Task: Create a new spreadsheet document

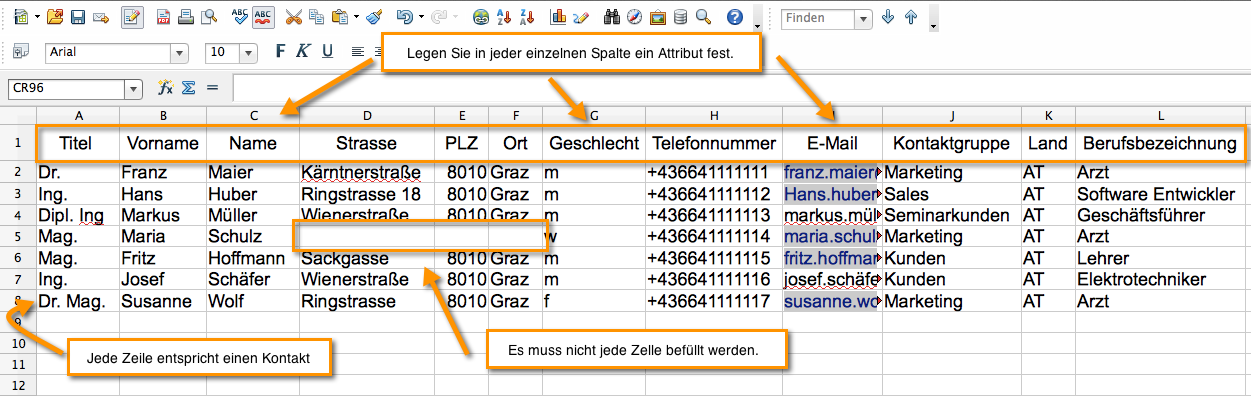Action: pos(20,17)
